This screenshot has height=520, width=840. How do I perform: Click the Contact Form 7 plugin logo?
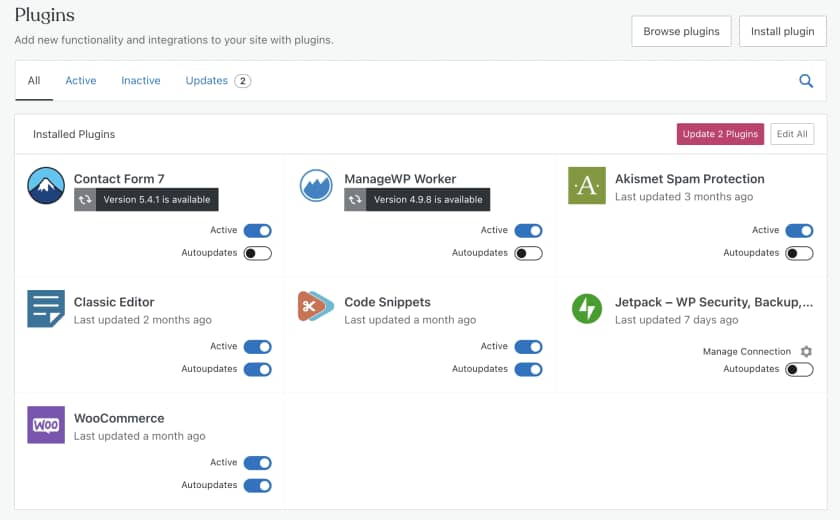[x=46, y=185]
